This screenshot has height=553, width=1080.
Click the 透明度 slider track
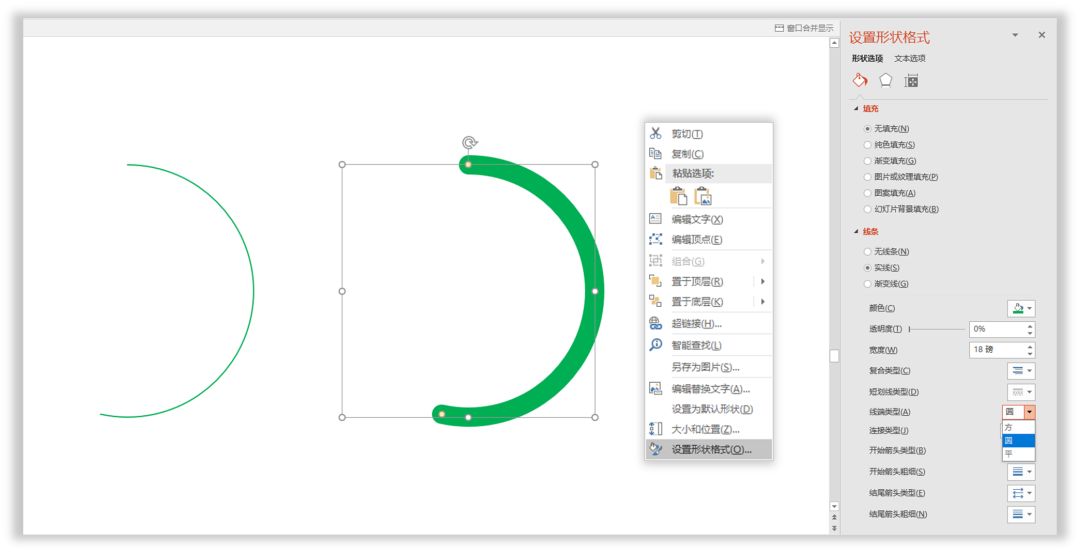937,329
